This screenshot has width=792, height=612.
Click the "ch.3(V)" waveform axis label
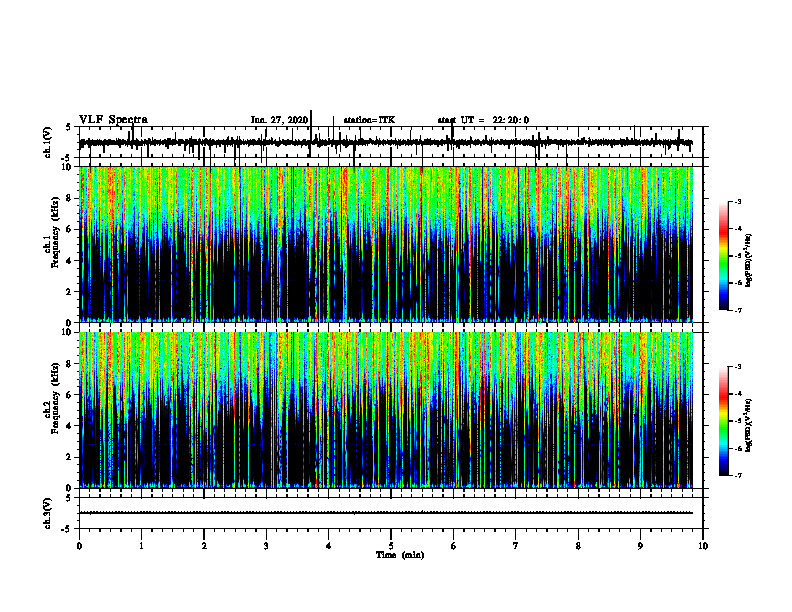pos(48,514)
